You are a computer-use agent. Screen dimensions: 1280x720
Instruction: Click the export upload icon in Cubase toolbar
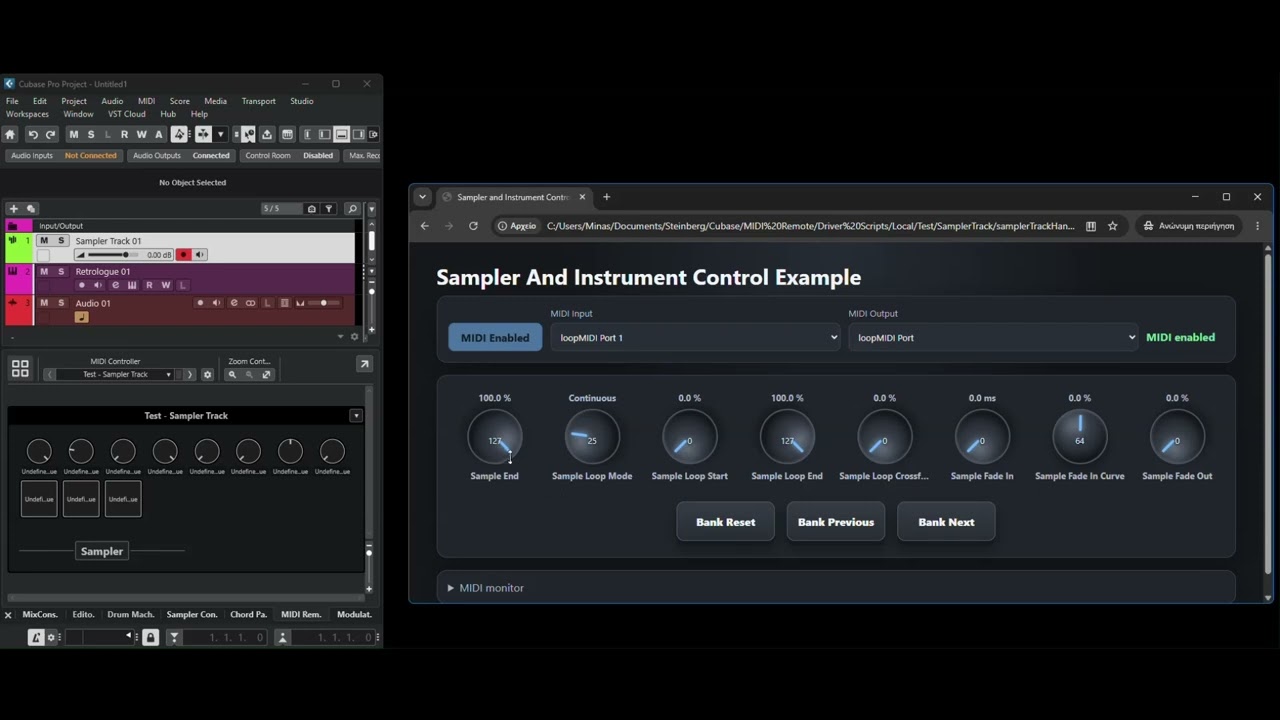coord(267,134)
